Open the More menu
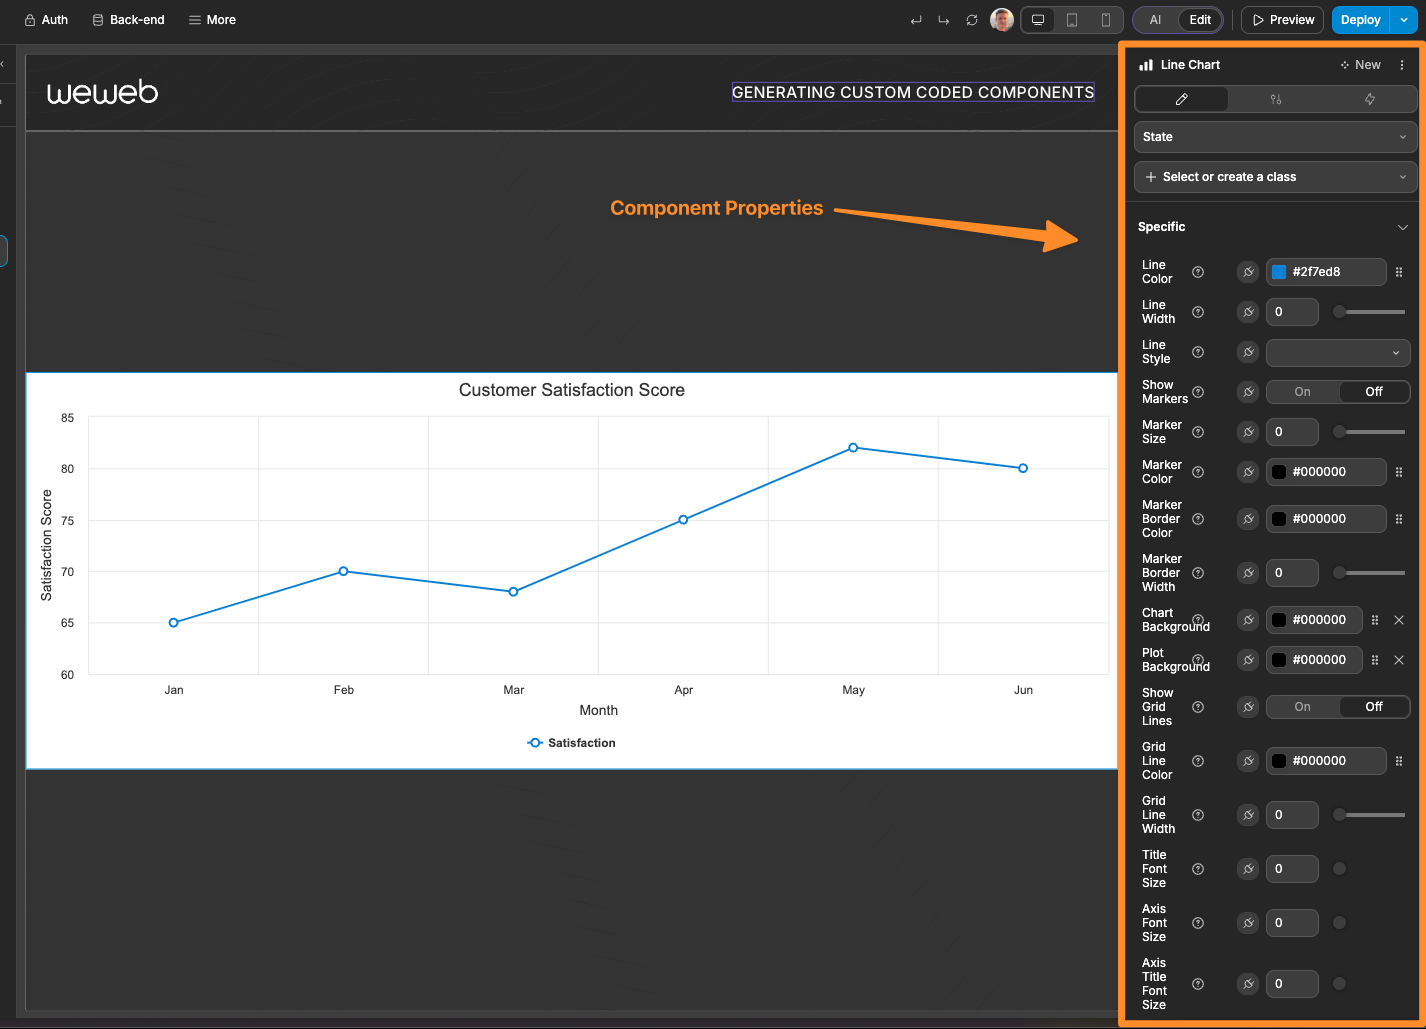1426x1029 pixels. coord(212,19)
